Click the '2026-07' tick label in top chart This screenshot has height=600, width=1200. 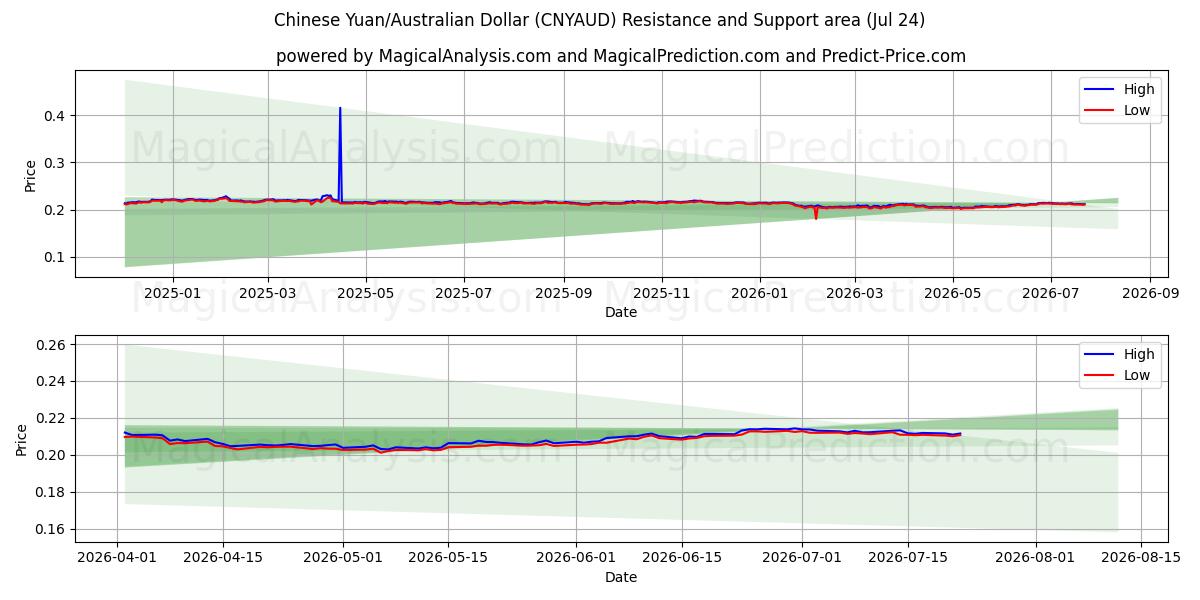[x=1050, y=294]
